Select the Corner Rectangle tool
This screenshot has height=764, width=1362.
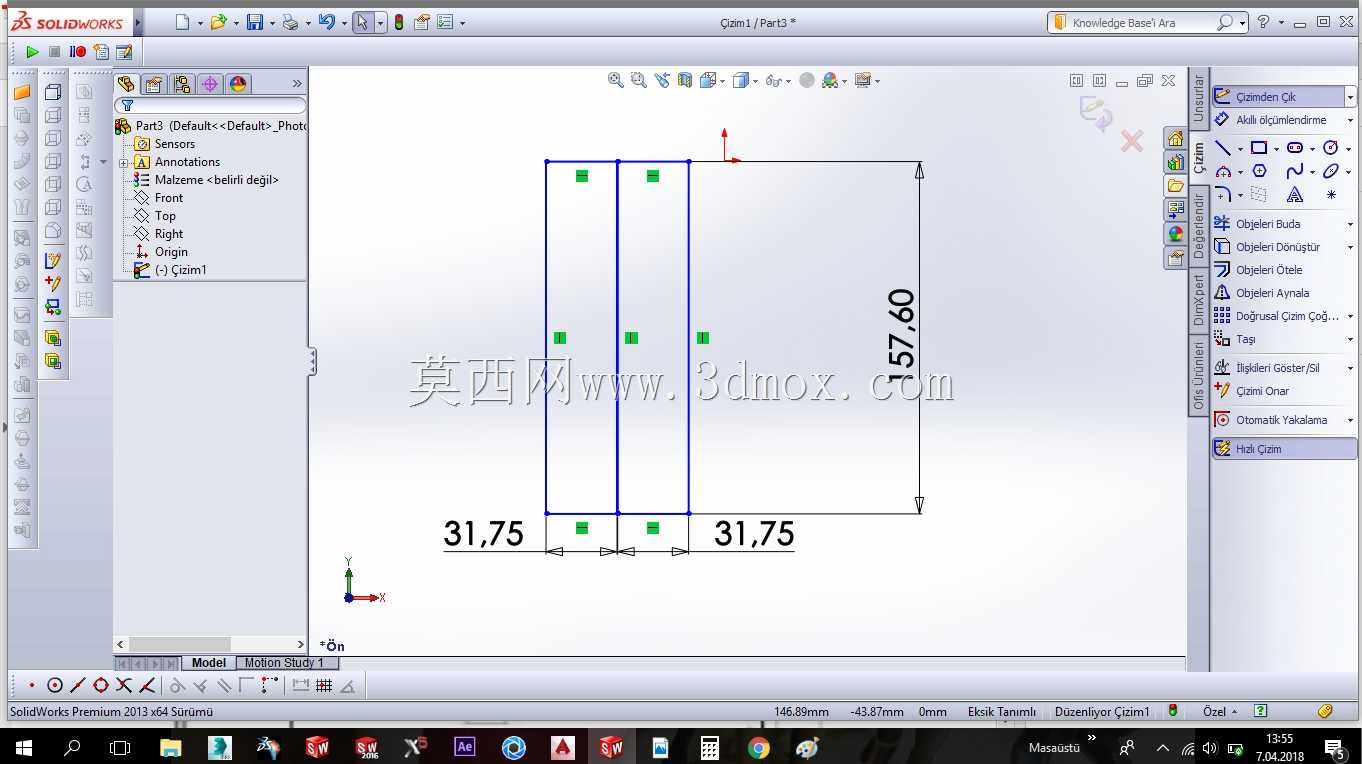tap(1259, 148)
